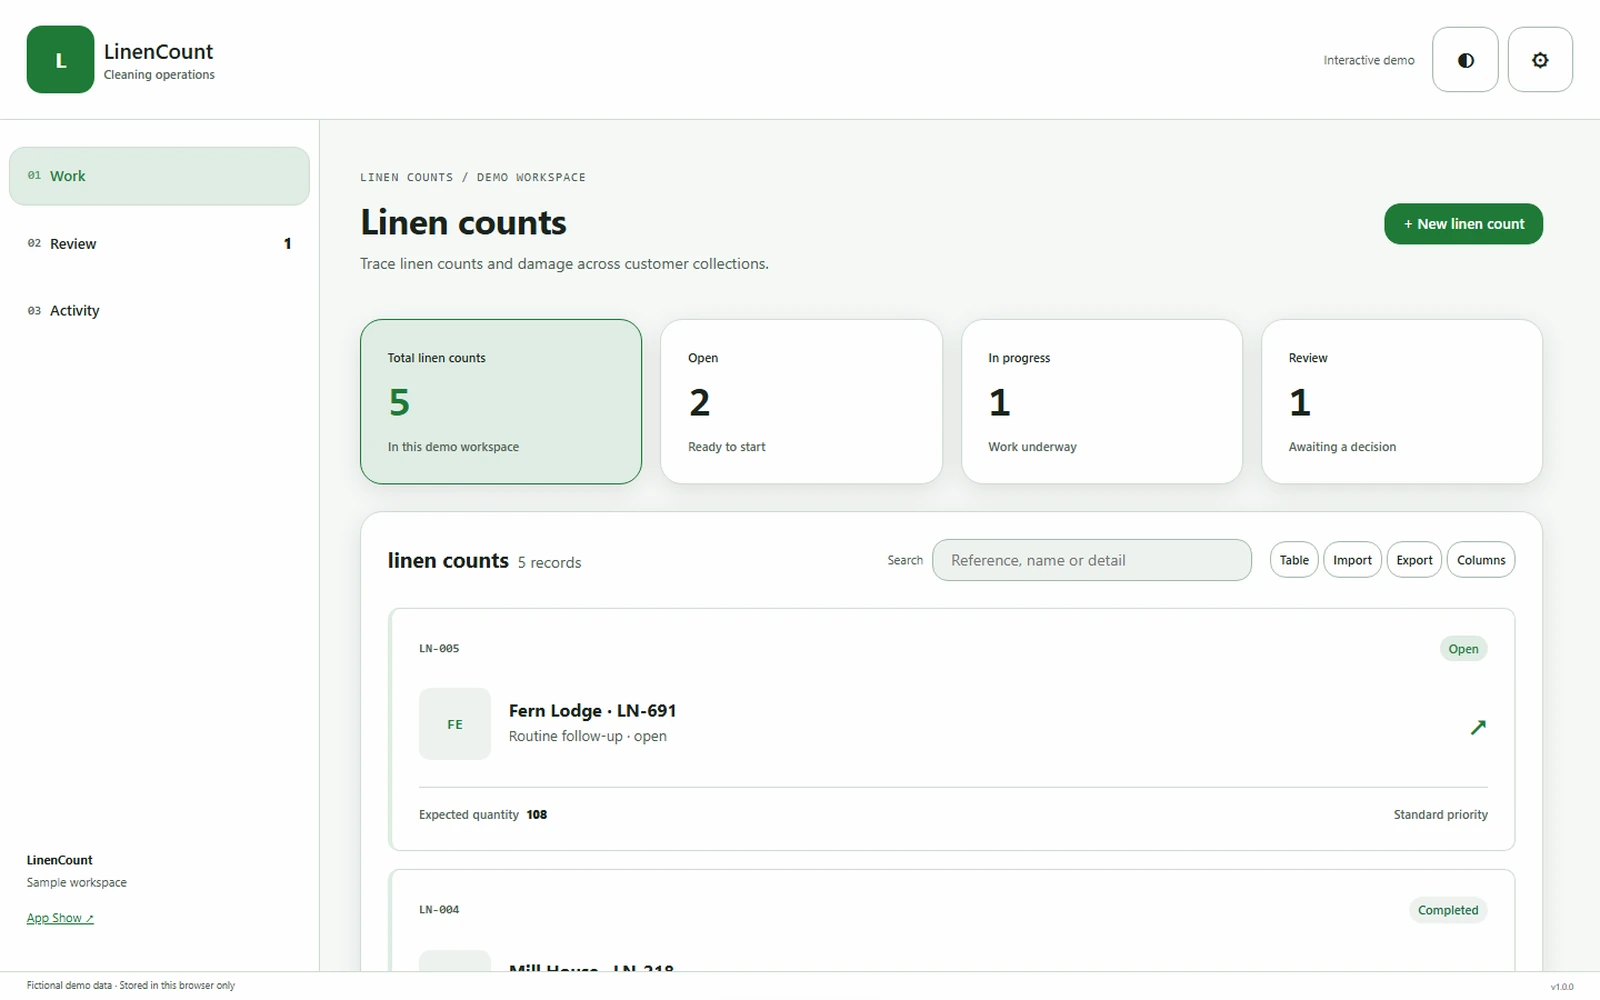Switch to Table view

click(1294, 560)
